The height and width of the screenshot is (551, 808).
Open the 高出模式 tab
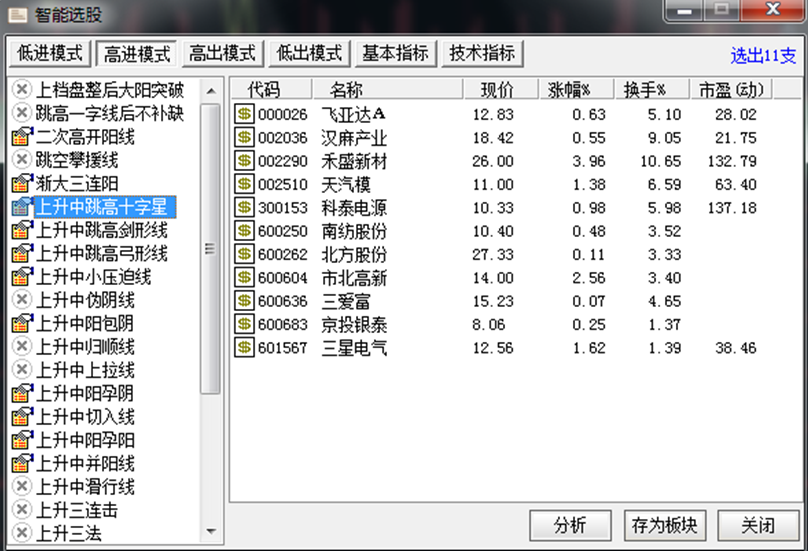pos(223,54)
